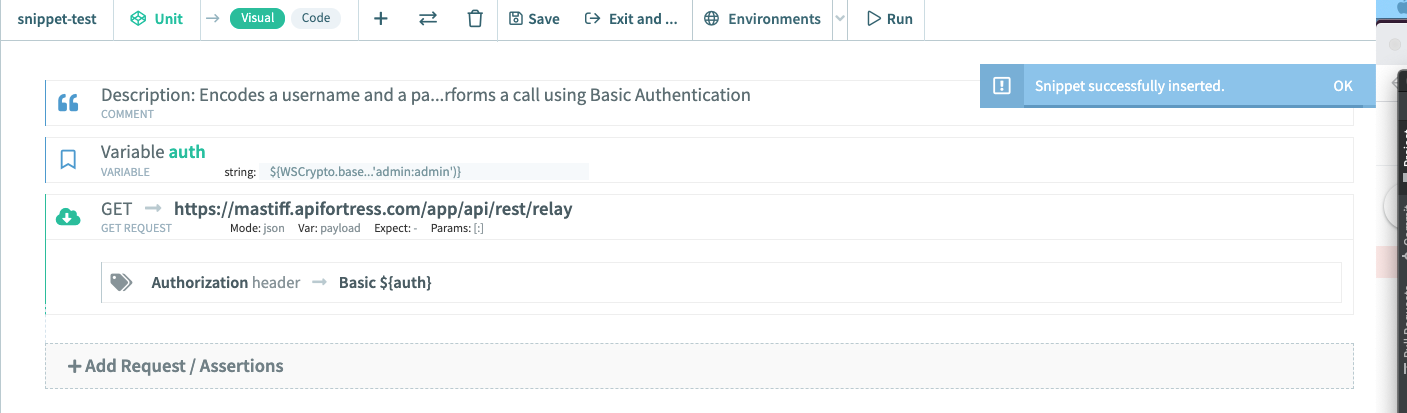Select the GET request URL row
The height and width of the screenshot is (413, 1407).
372,209
